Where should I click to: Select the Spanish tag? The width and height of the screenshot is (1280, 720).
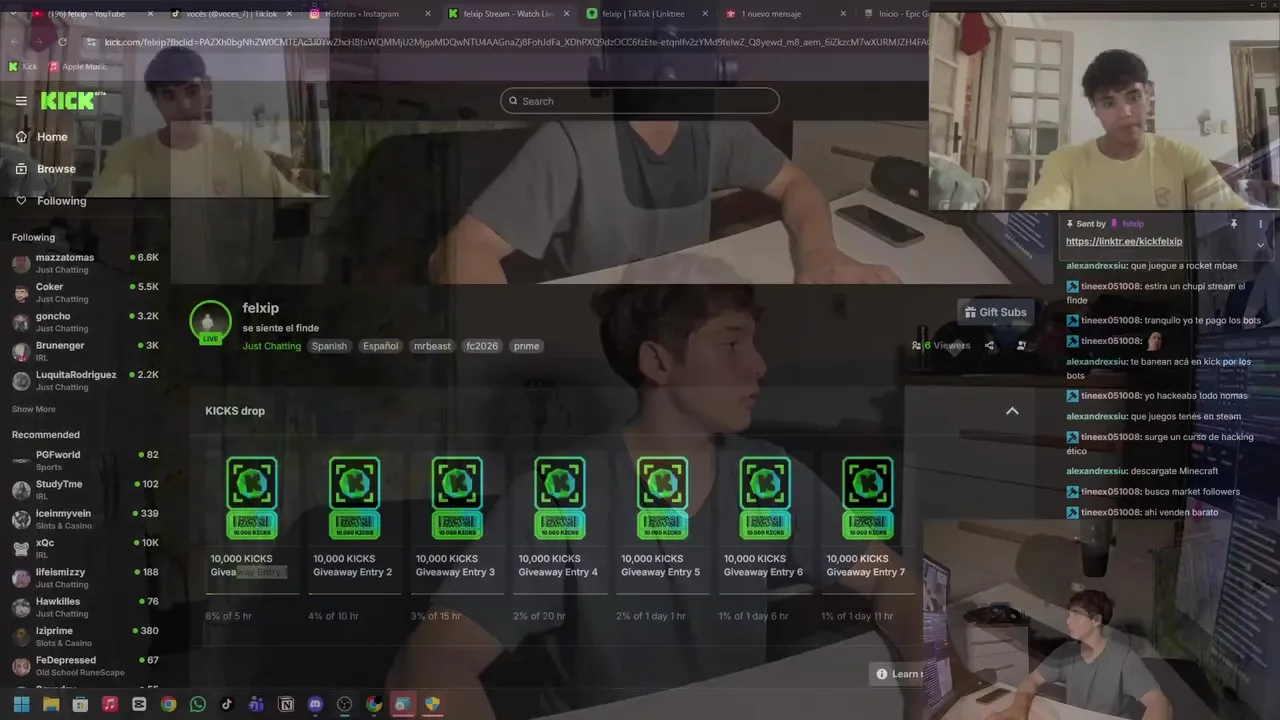coord(329,346)
